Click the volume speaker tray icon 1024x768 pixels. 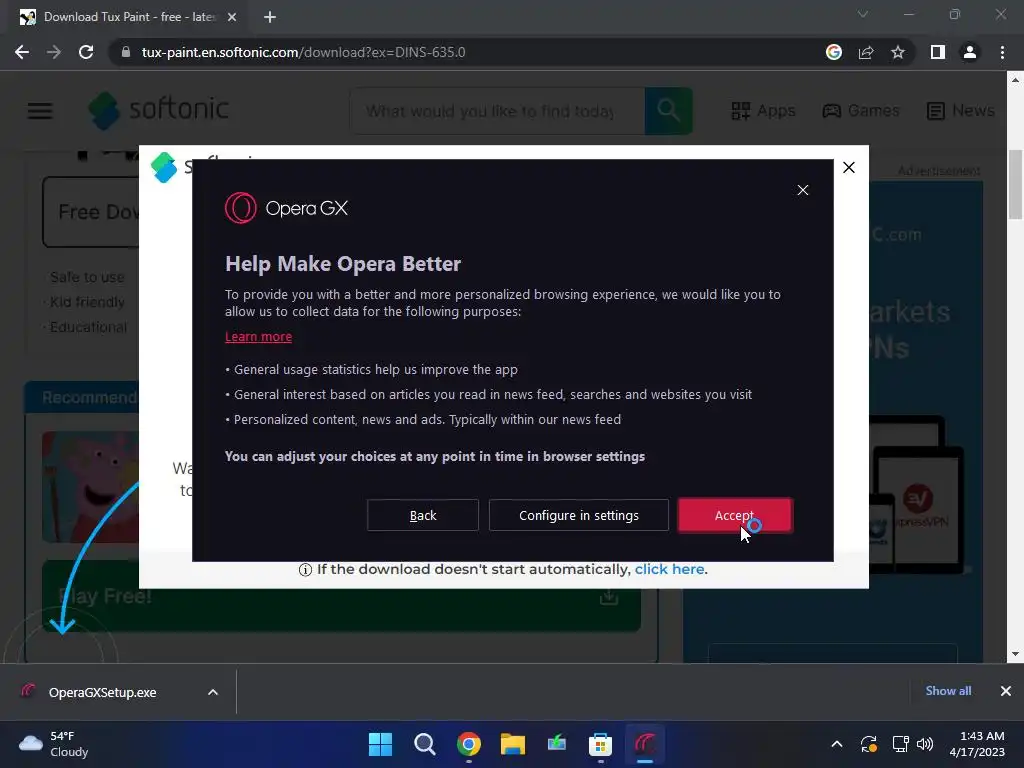(925, 744)
